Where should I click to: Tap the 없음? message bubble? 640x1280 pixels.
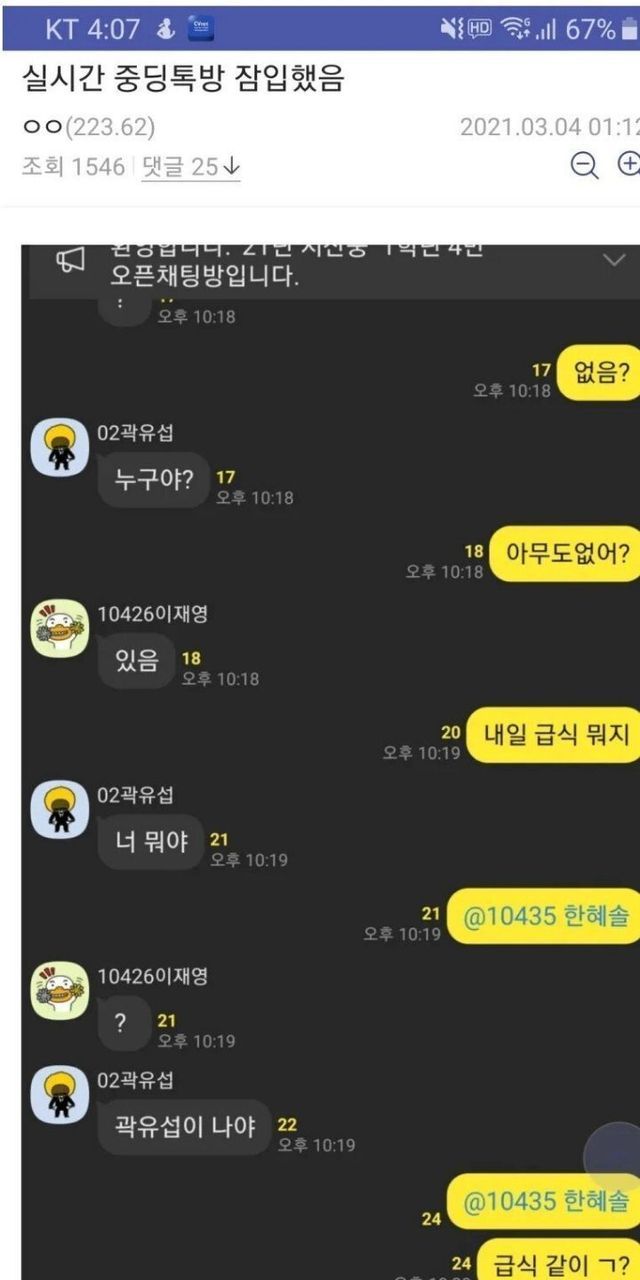(x=598, y=373)
